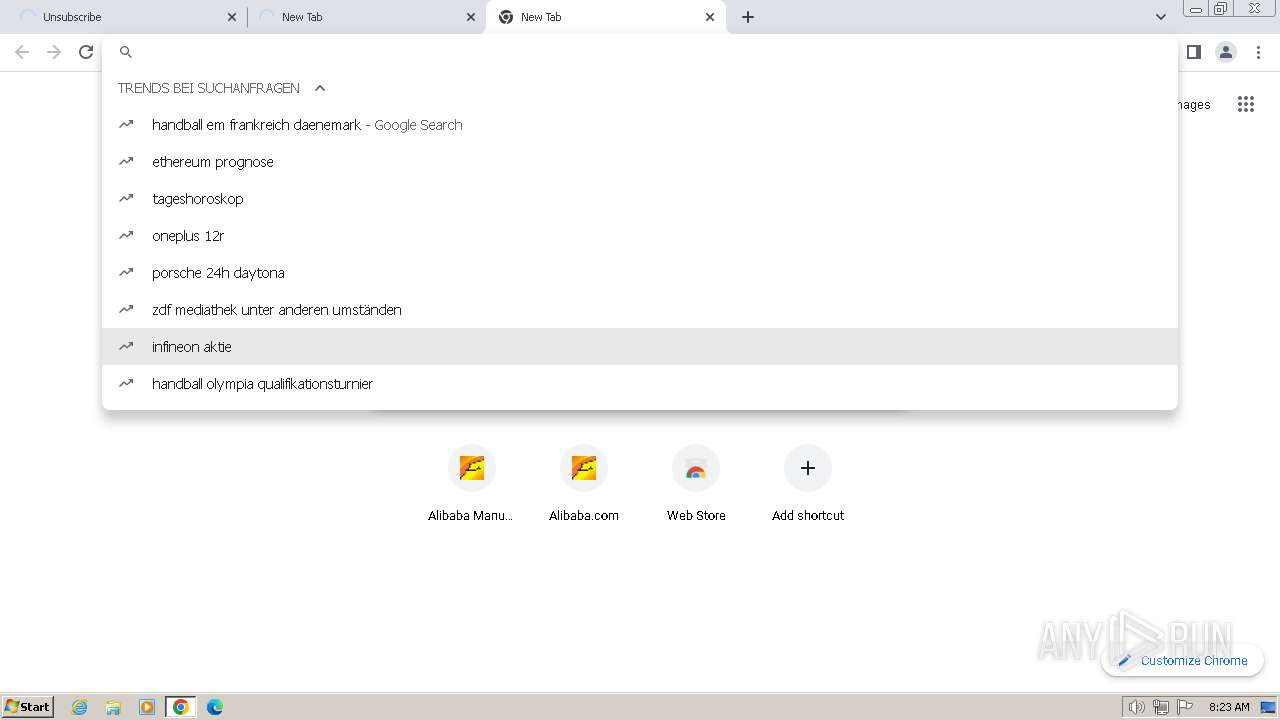
Task: Open the Windows Start menu
Action: 28,706
